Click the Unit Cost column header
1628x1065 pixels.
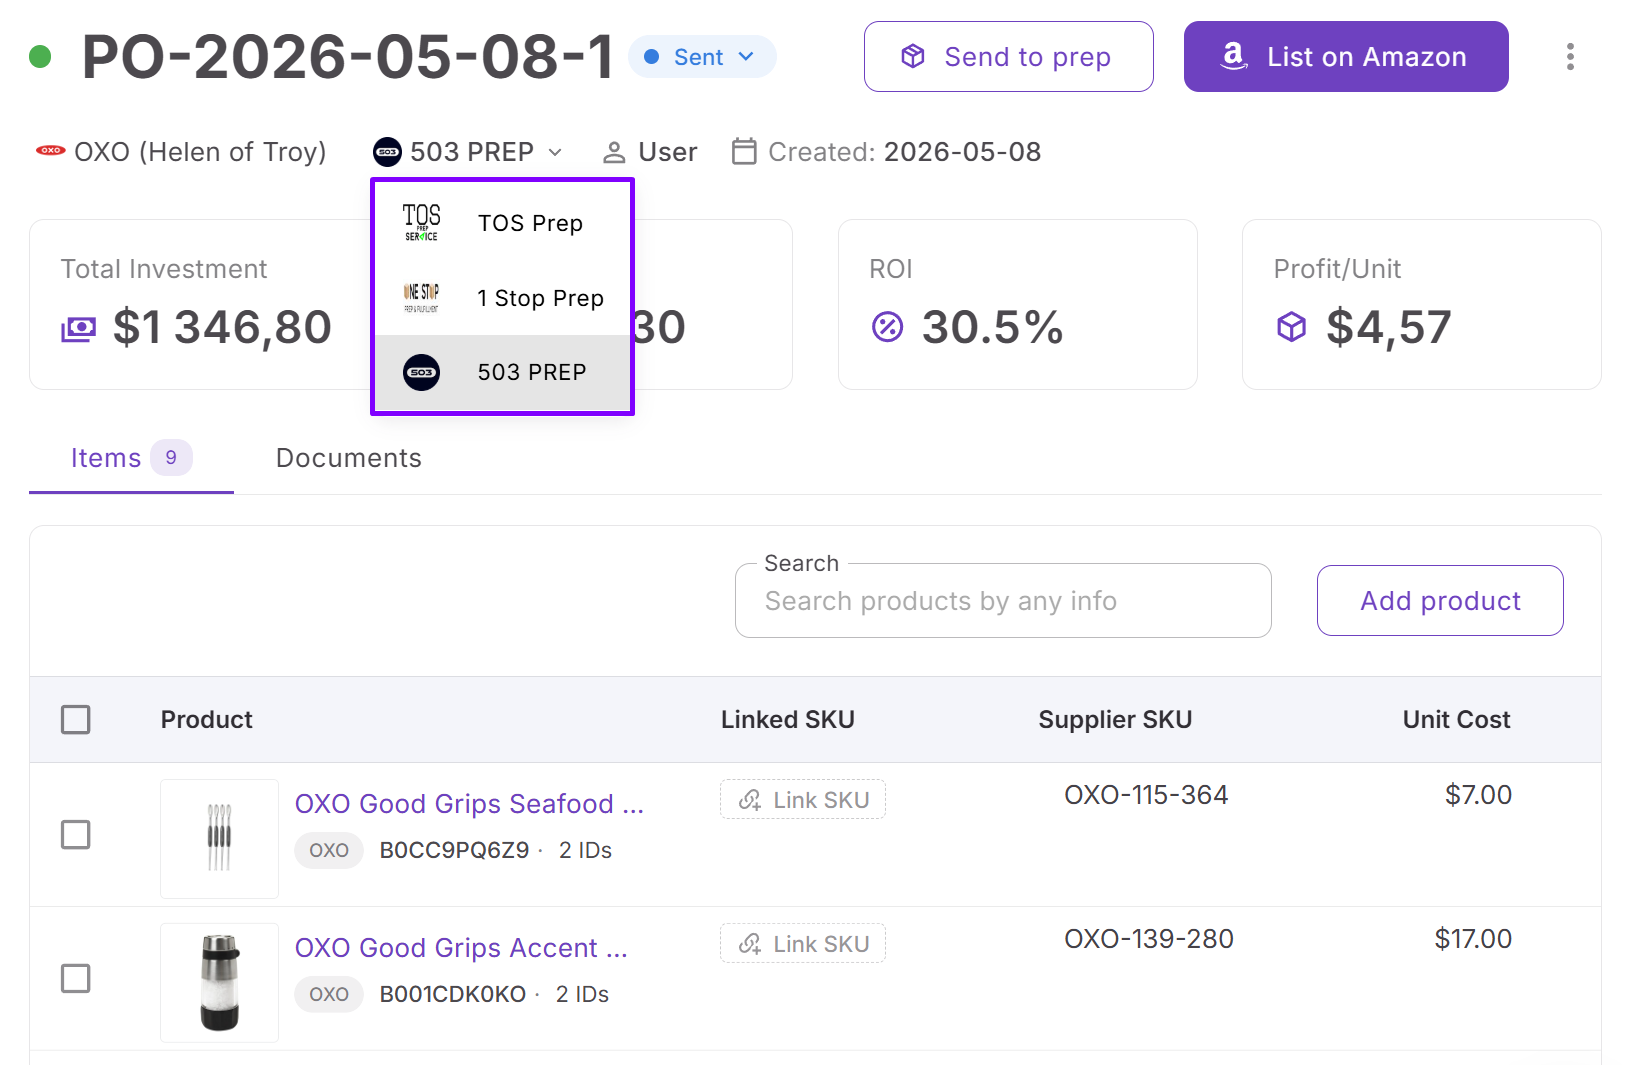point(1456,719)
